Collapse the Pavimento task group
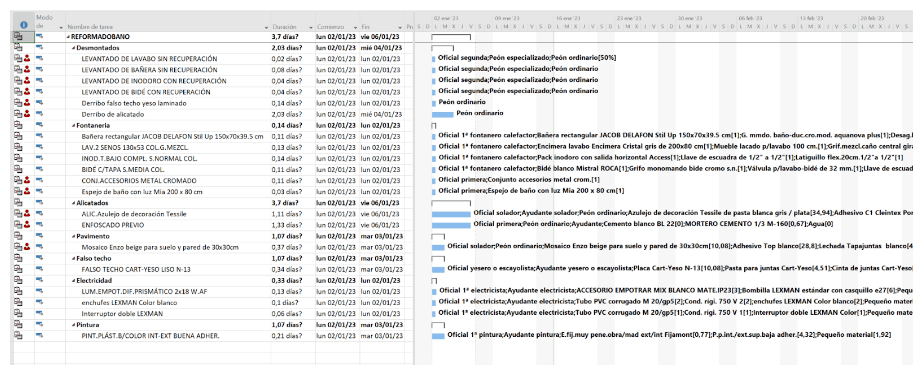The width and height of the screenshot is (924, 373). click(x=74, y=236)
